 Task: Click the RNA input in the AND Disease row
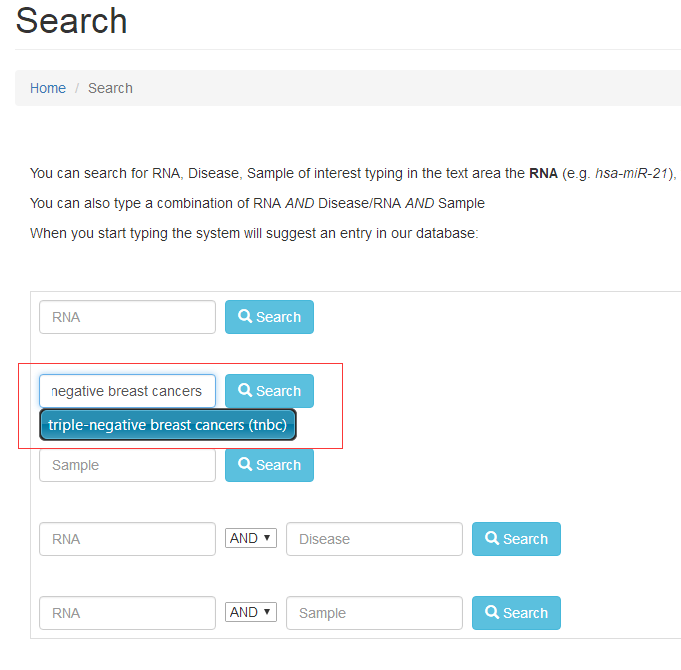[127, 539]
